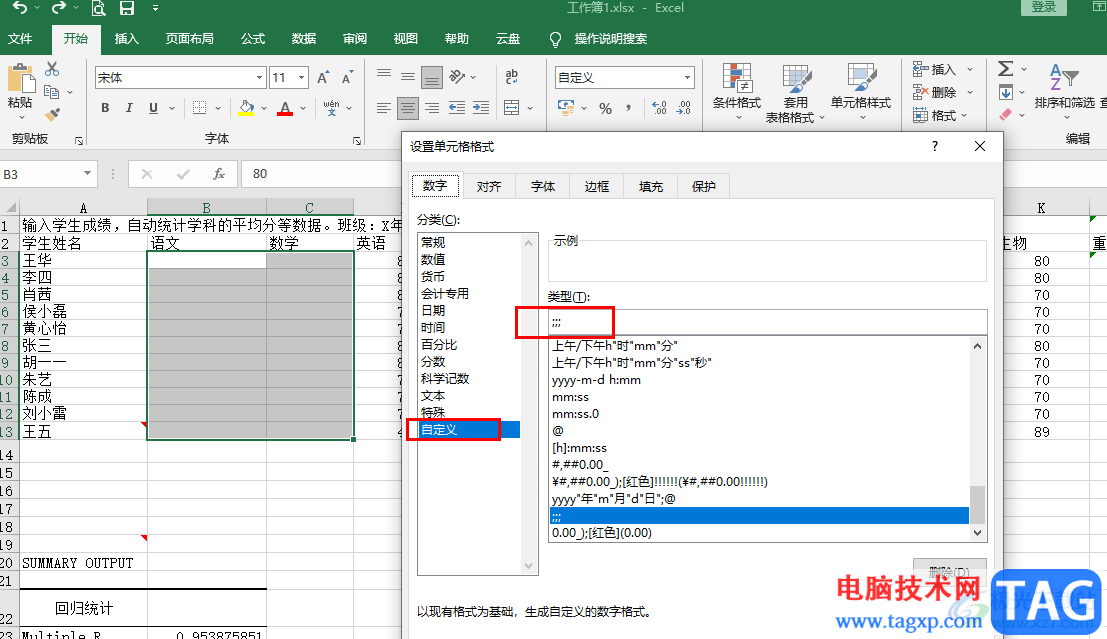Increase font size with the large A icon
This screenshot has width=1107, height=639.
323,78
